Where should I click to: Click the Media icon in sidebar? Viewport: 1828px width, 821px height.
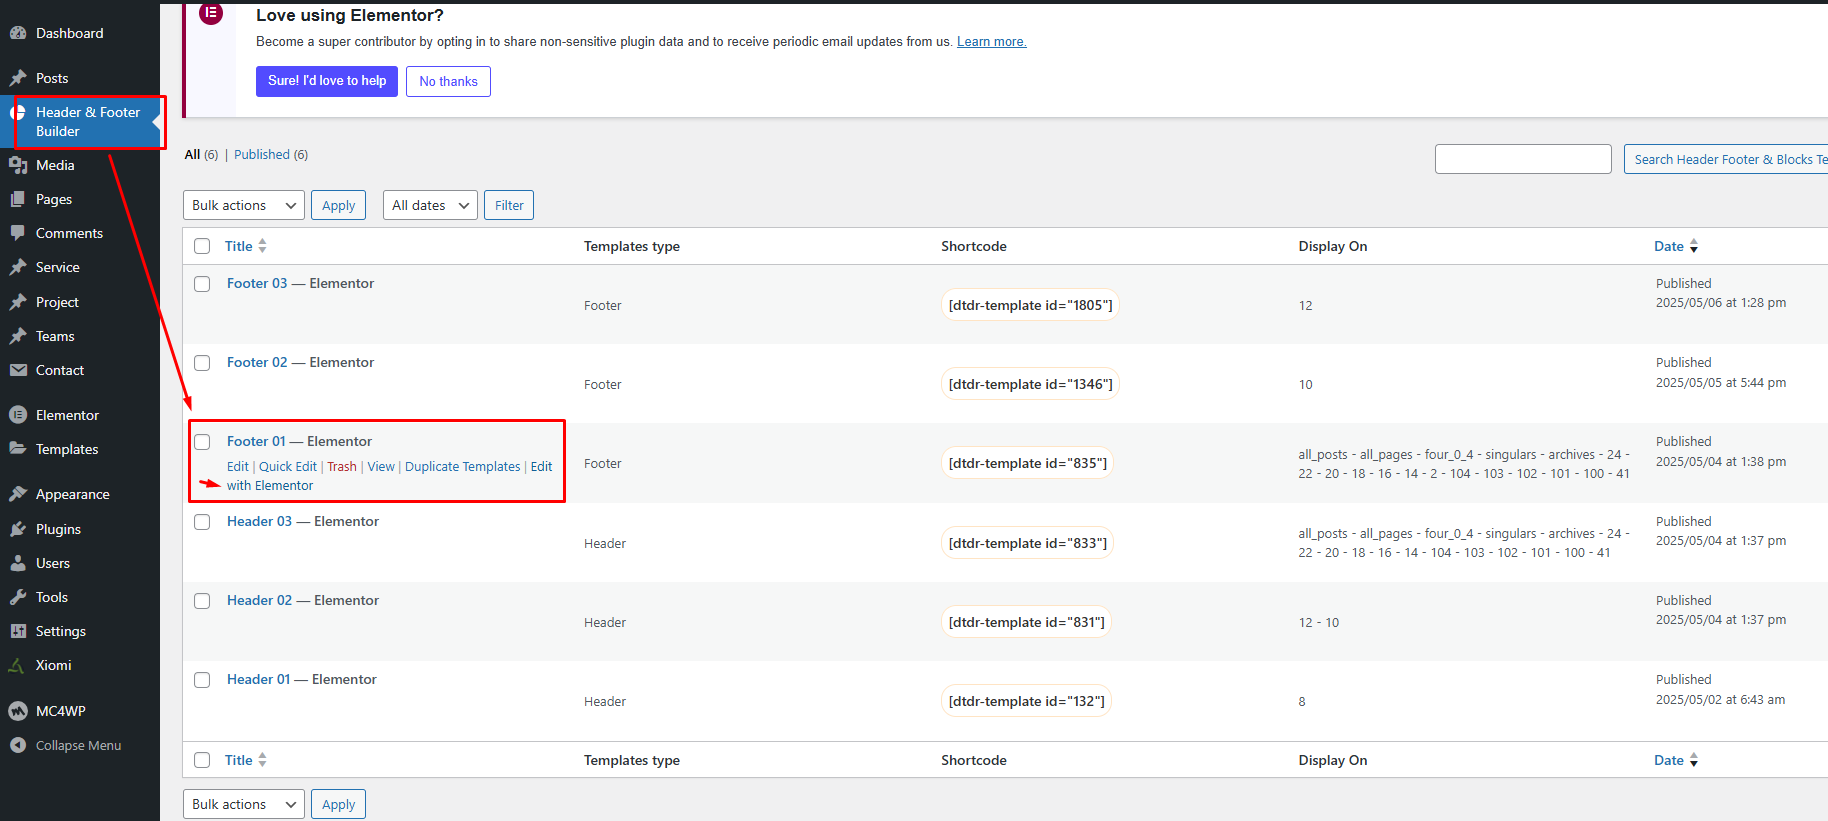tap(18, 165)
